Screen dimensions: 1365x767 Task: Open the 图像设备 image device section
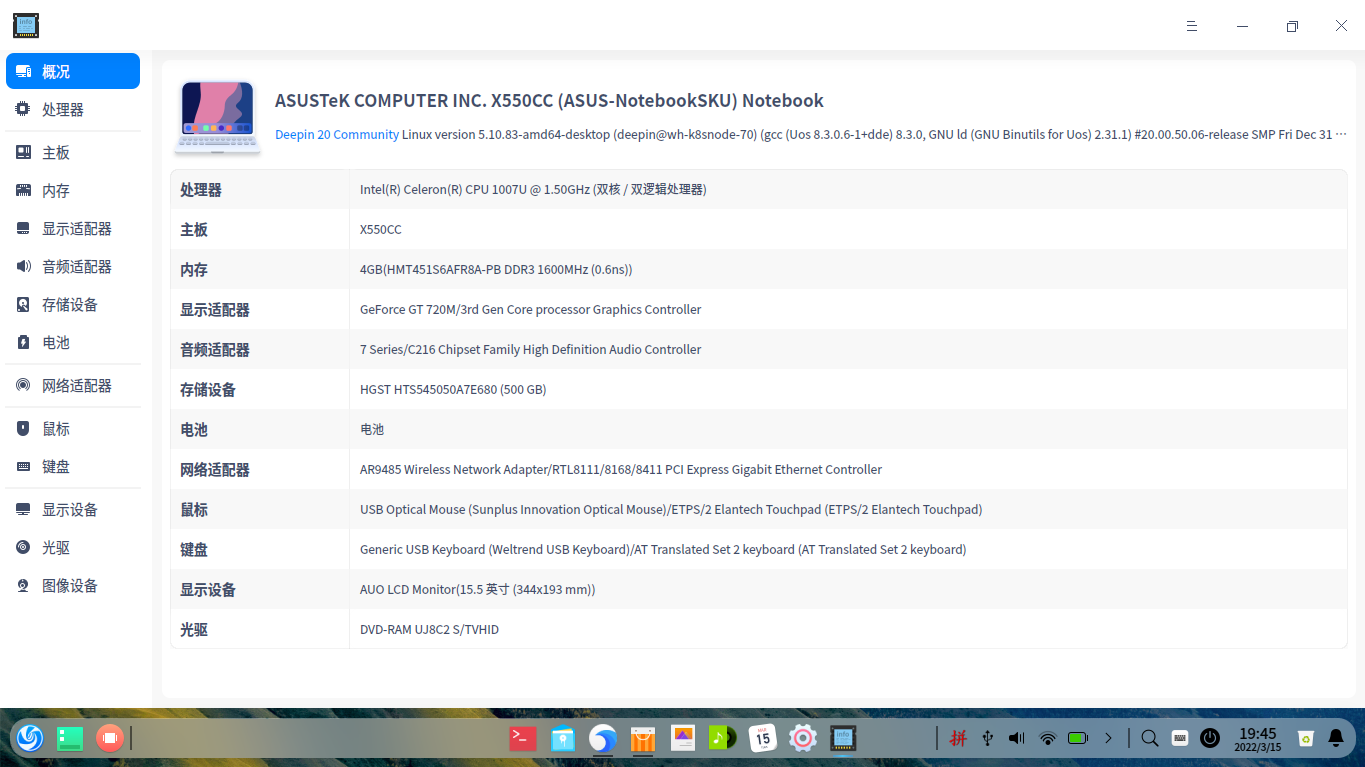pyautogui.click(x=73, y=585)
